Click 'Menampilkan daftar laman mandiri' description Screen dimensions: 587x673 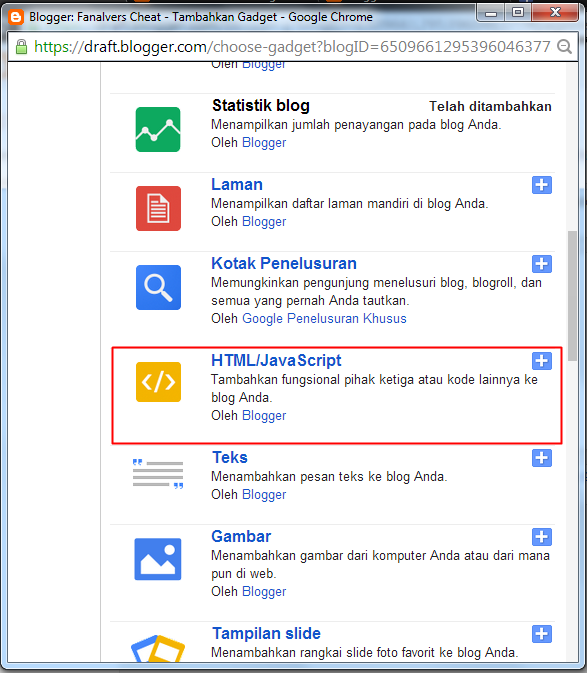coord(350,203)
